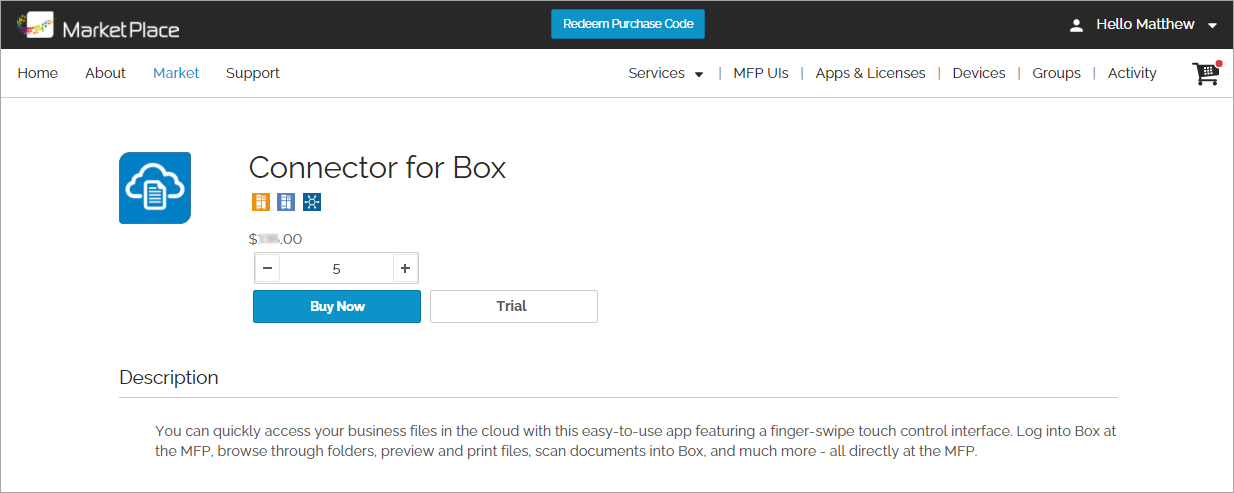The image size is (1234, 493).
Task: Click the dark blue network badge icon
Action: coord(312,202)
